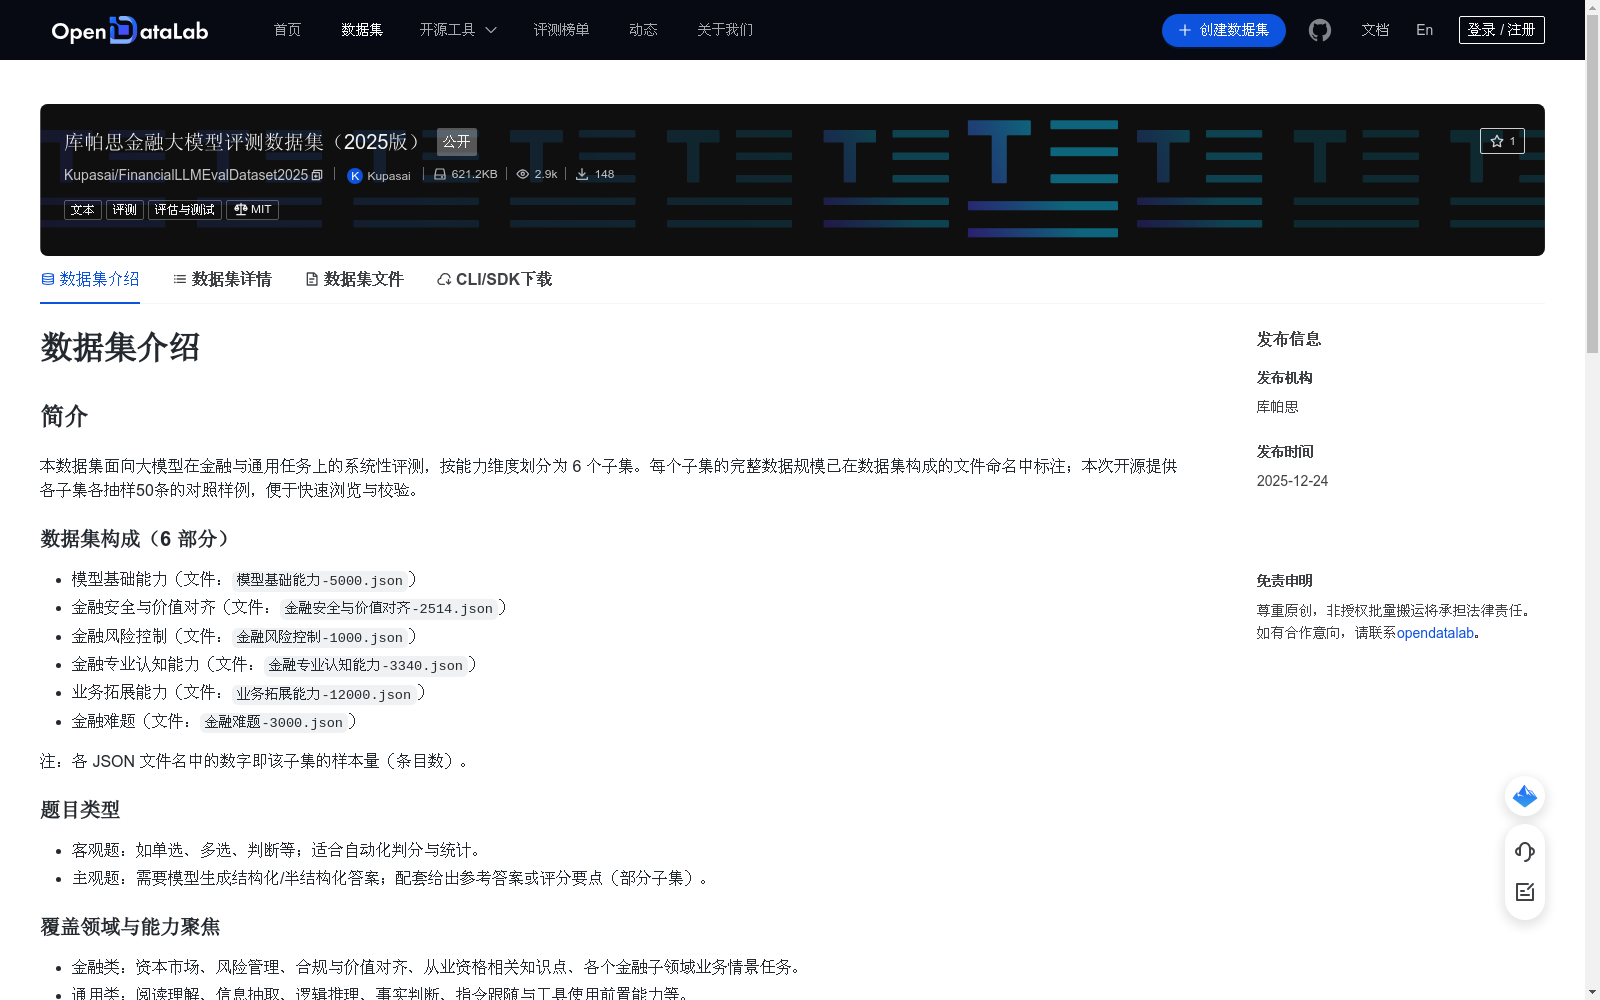Click file name 金融安全与价值对齐-2514.json

point(389,608)
